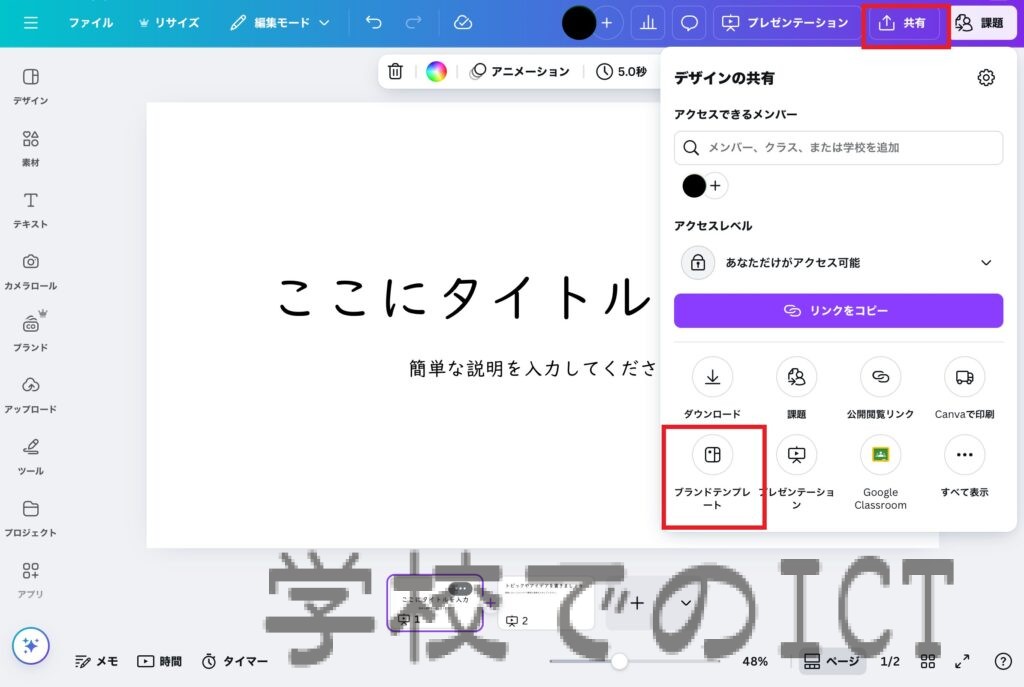Open the background color picker swatch
1024x687 pixels.
436,71
